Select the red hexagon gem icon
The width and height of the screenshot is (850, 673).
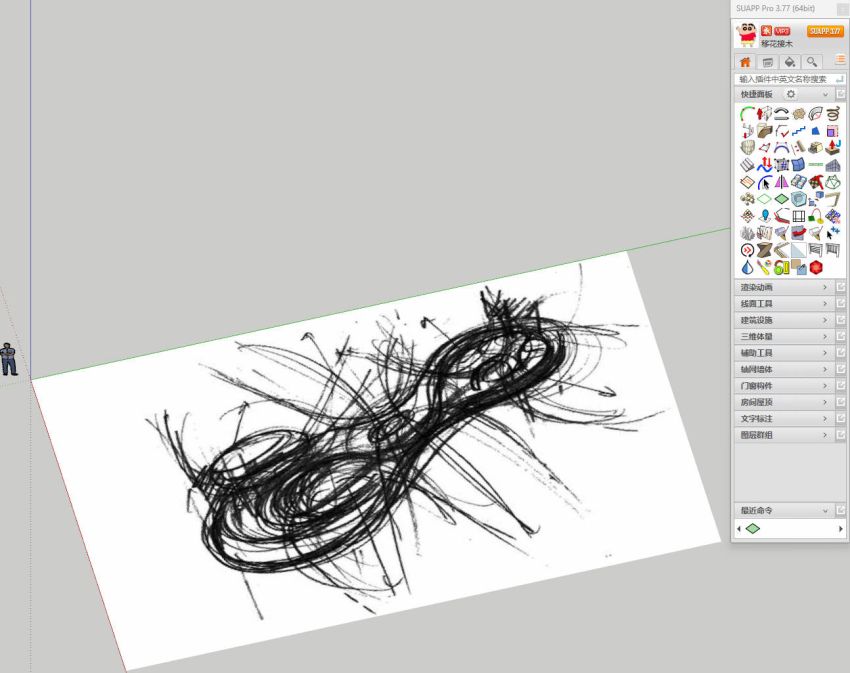pyautogui.click(x=816, y=267)
